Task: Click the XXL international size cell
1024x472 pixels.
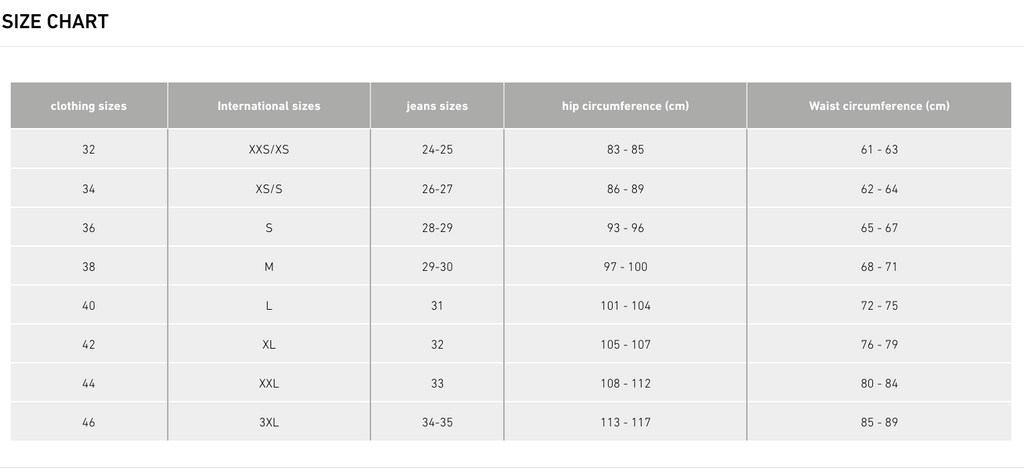Action: [269, 383]
